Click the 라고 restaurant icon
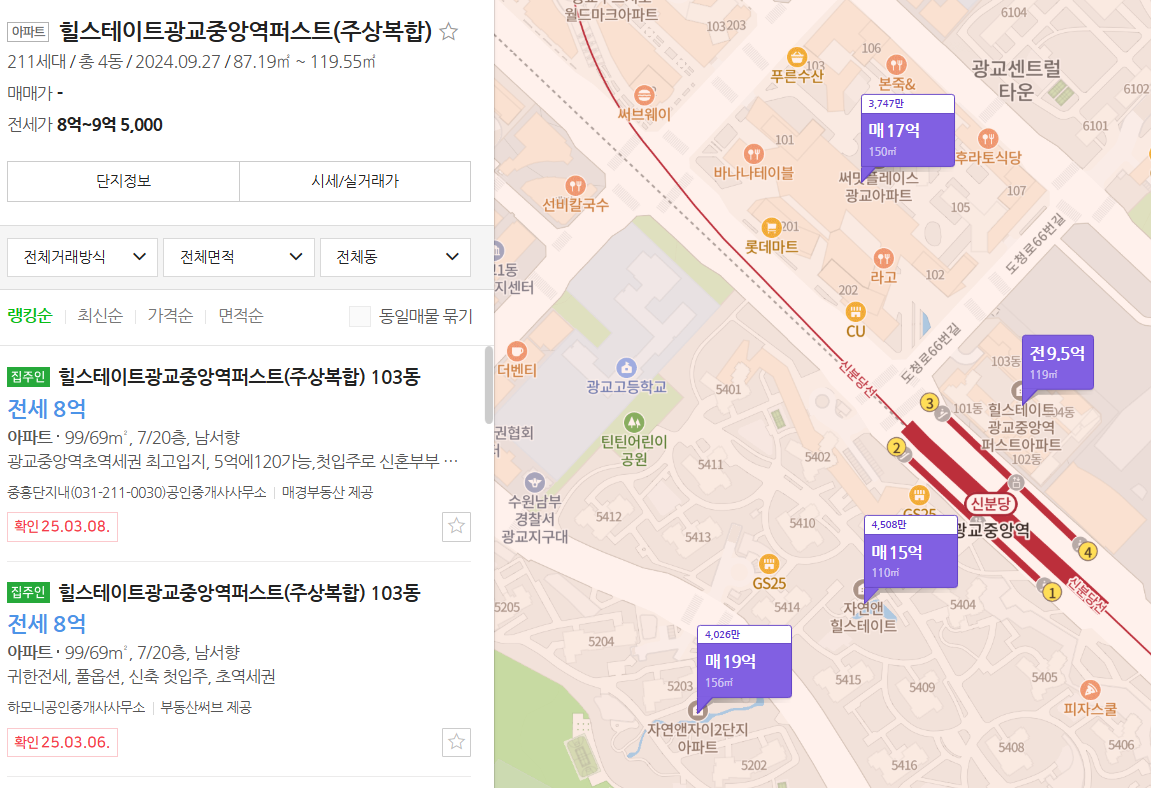 click(883, 259)
